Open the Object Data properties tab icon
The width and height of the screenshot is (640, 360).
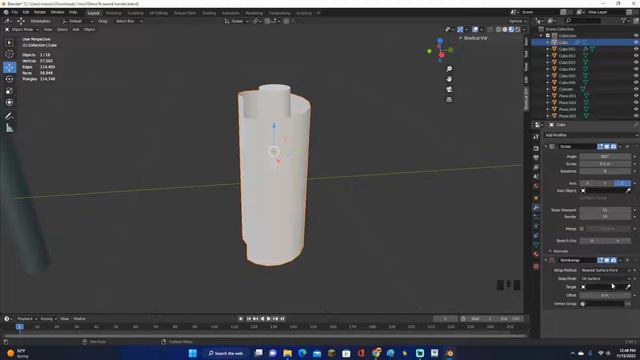[x=536, y=245]
